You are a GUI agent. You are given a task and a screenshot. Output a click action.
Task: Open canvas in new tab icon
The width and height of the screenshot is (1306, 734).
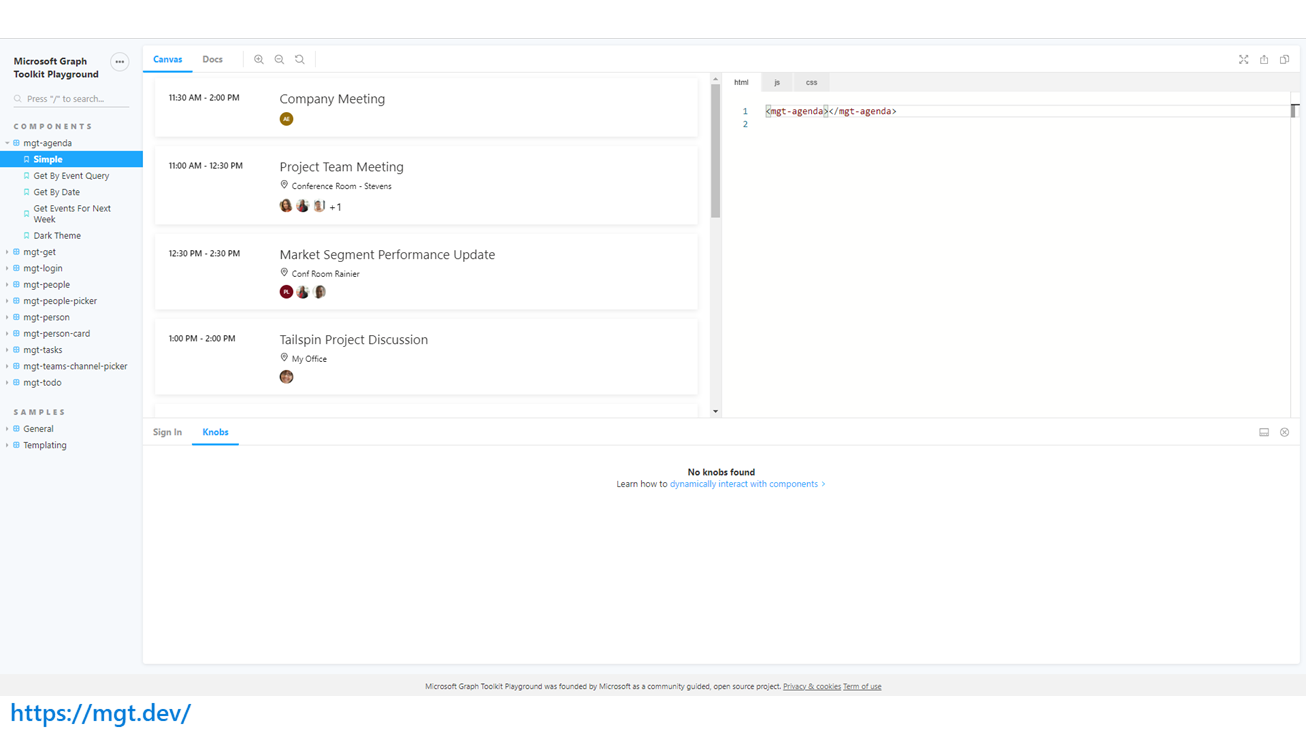[x=1264, y=60]
